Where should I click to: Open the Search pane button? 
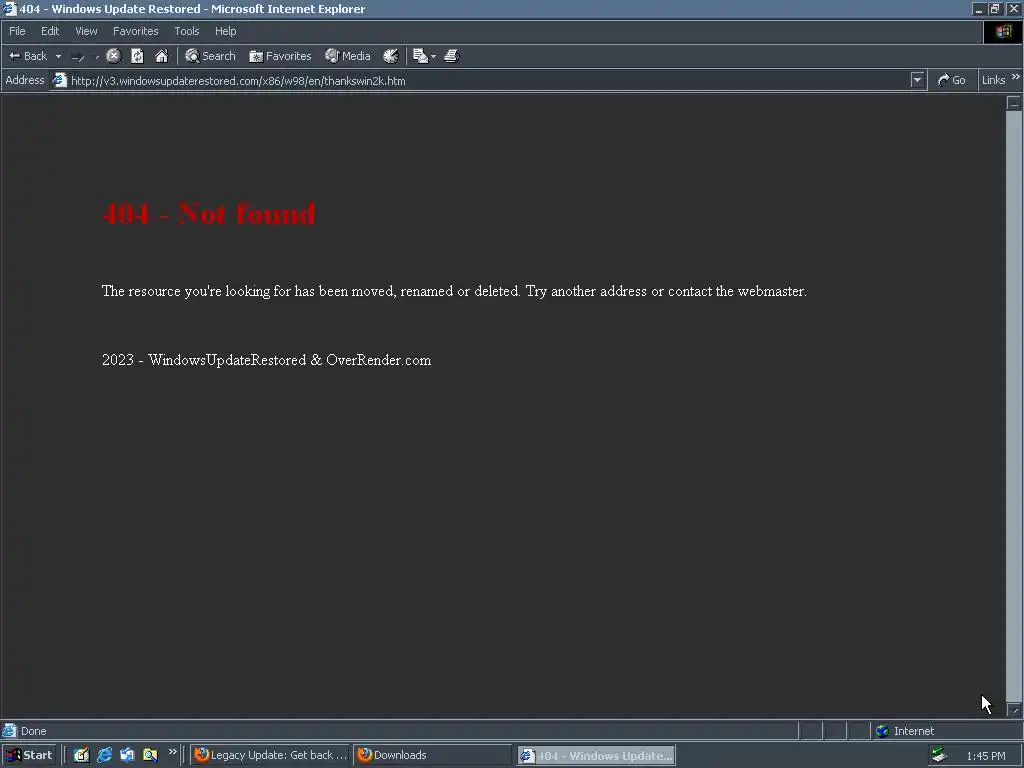pos(210,56)
